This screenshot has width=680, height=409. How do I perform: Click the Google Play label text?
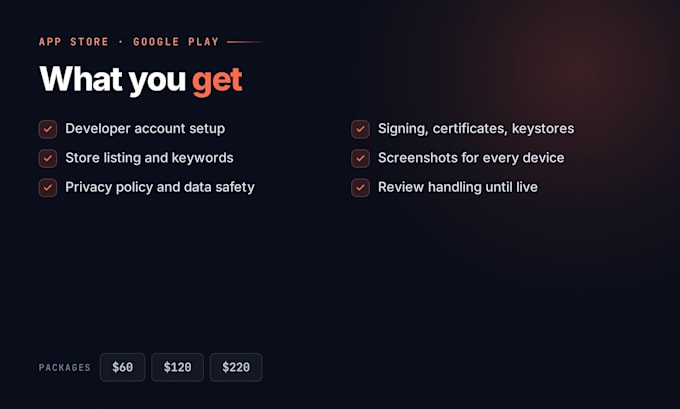click(176, 42)
